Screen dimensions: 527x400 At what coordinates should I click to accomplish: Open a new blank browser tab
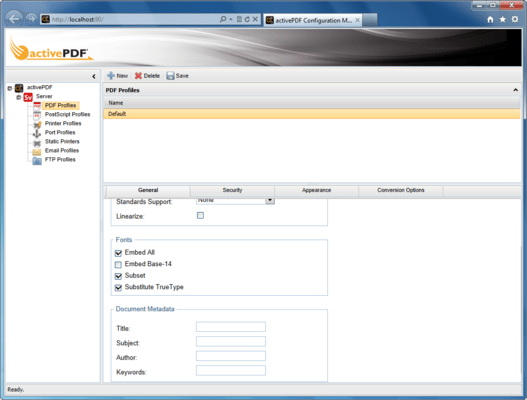coord(370,20)
